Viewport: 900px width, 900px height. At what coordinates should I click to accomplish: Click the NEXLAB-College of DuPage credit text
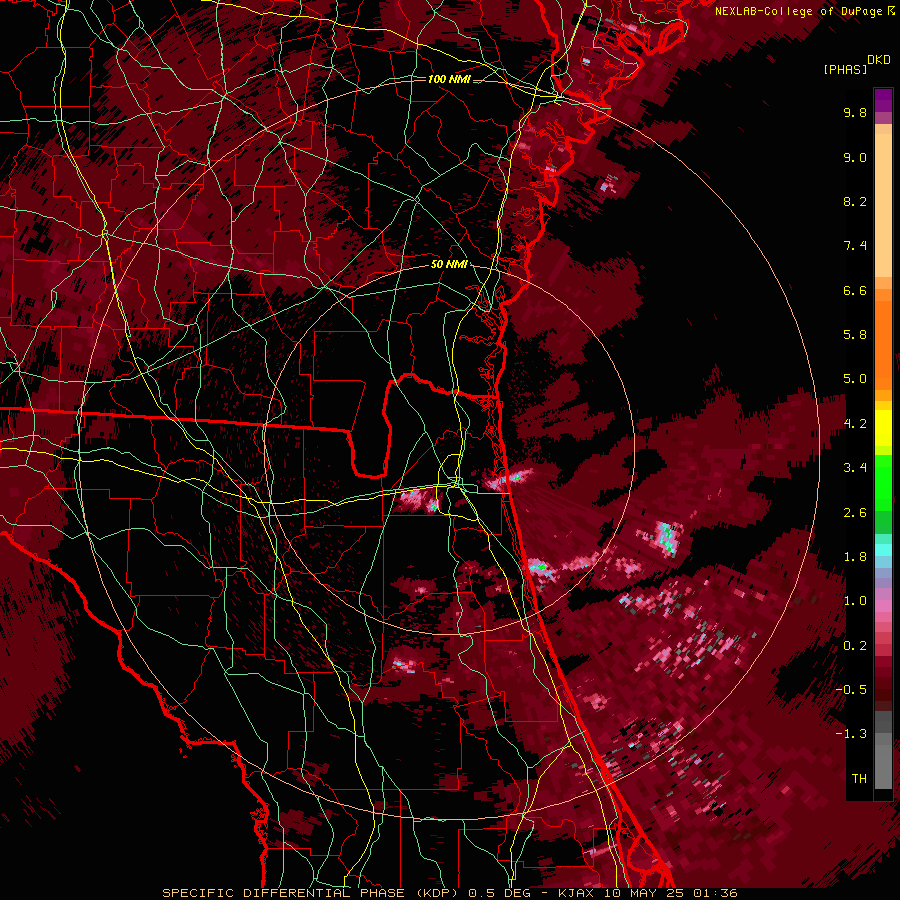pyautogui.click(x=799, y=11)
